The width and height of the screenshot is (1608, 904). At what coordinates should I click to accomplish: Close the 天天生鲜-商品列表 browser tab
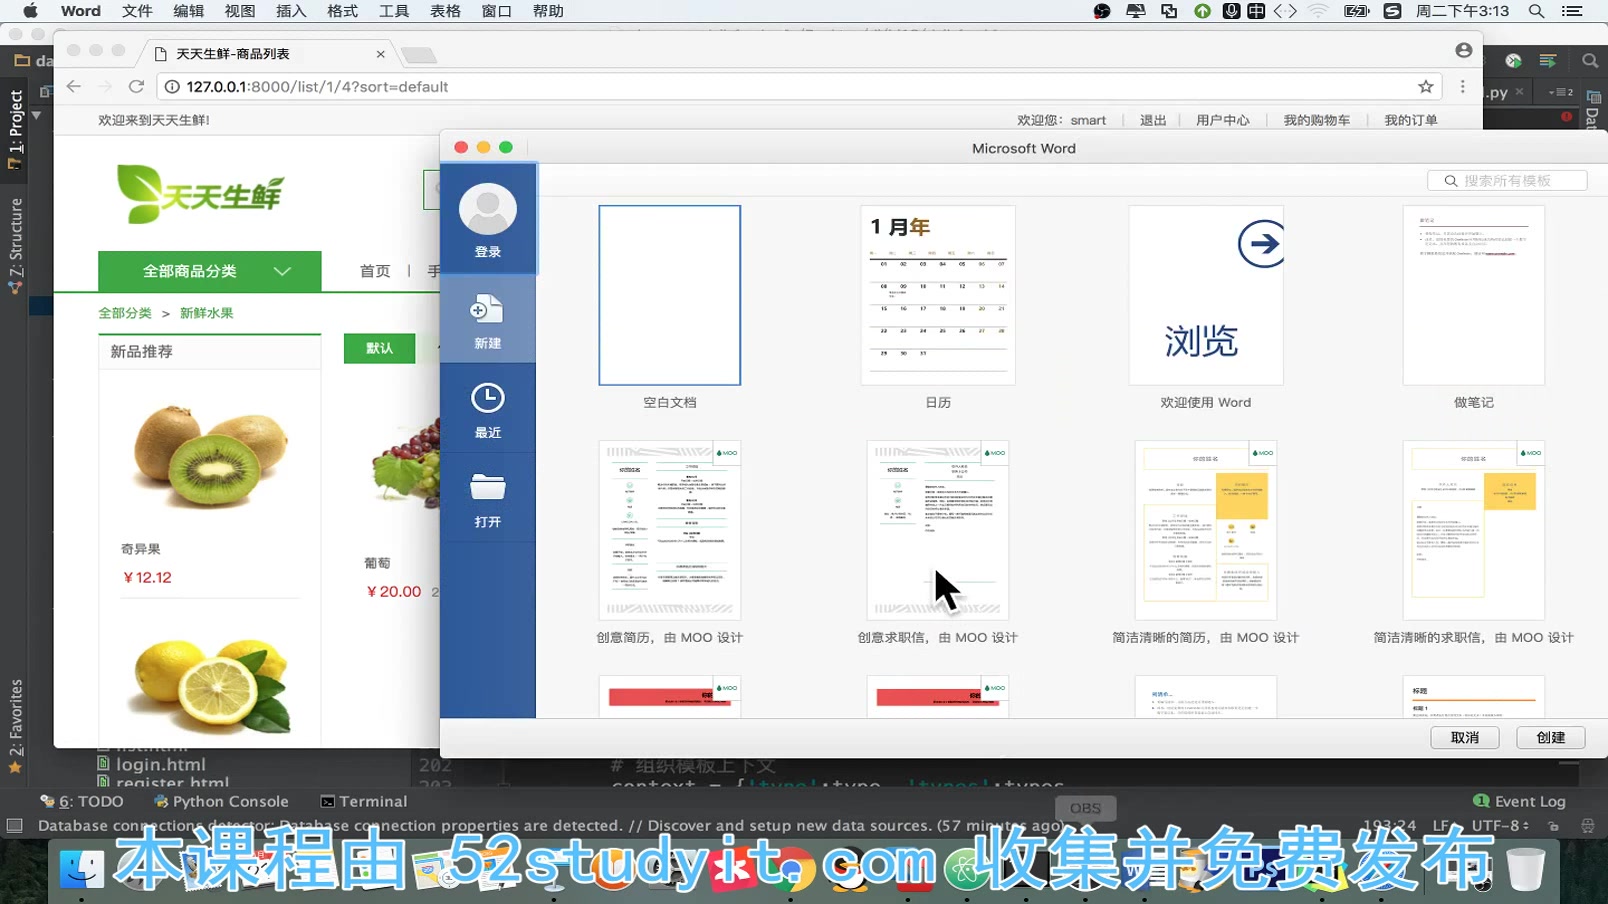pos(380,54)
